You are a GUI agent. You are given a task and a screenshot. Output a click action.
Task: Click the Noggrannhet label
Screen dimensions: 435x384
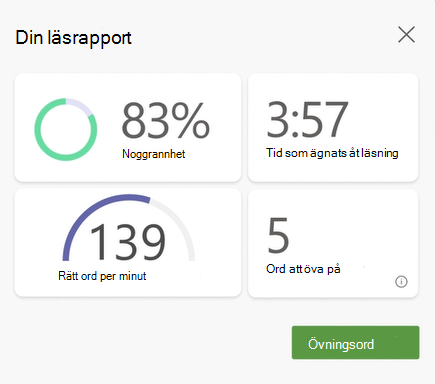(x=154, y=154)
